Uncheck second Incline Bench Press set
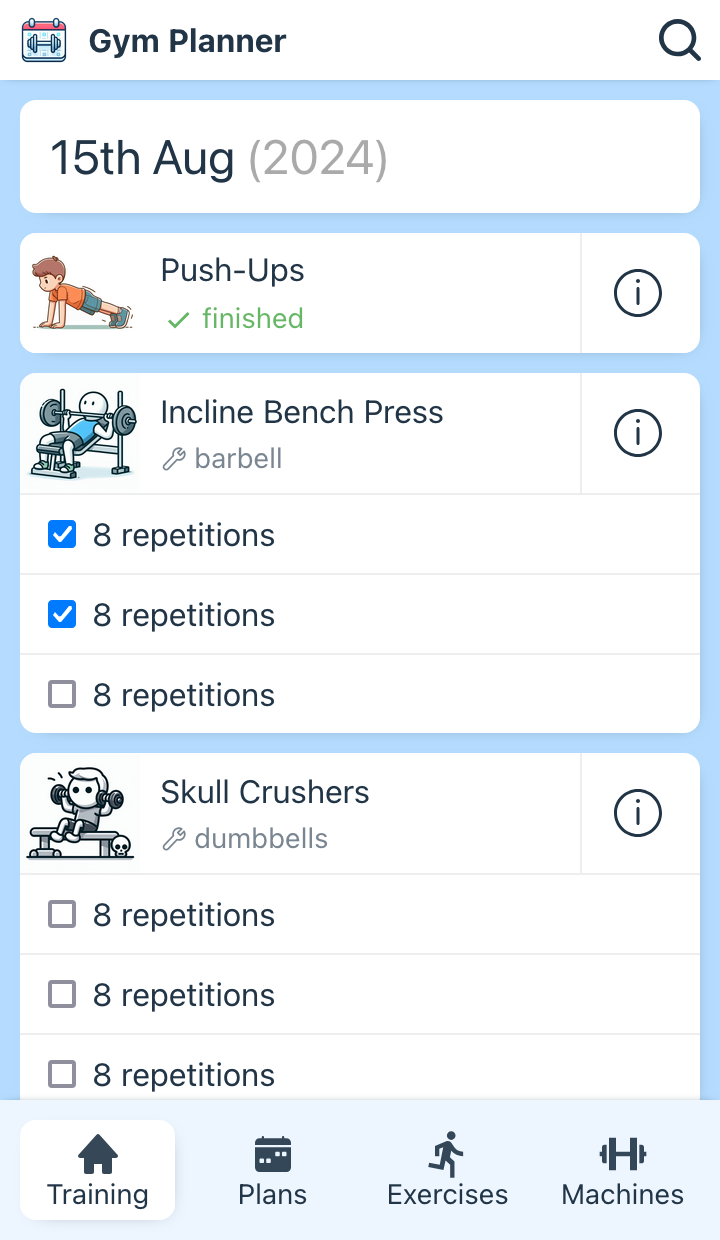This screenshot has height=1240, width=720. (x=62, y=615)
